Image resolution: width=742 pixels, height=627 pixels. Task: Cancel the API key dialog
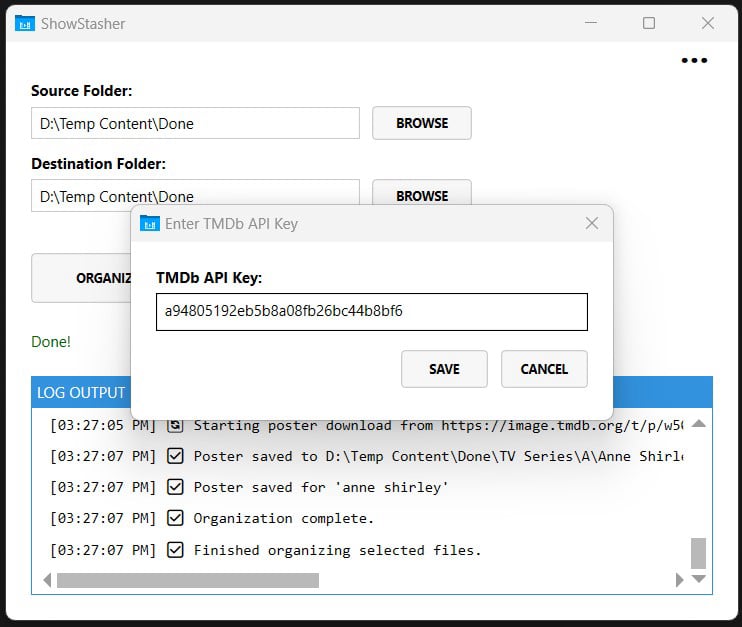[x=544, y=369]
